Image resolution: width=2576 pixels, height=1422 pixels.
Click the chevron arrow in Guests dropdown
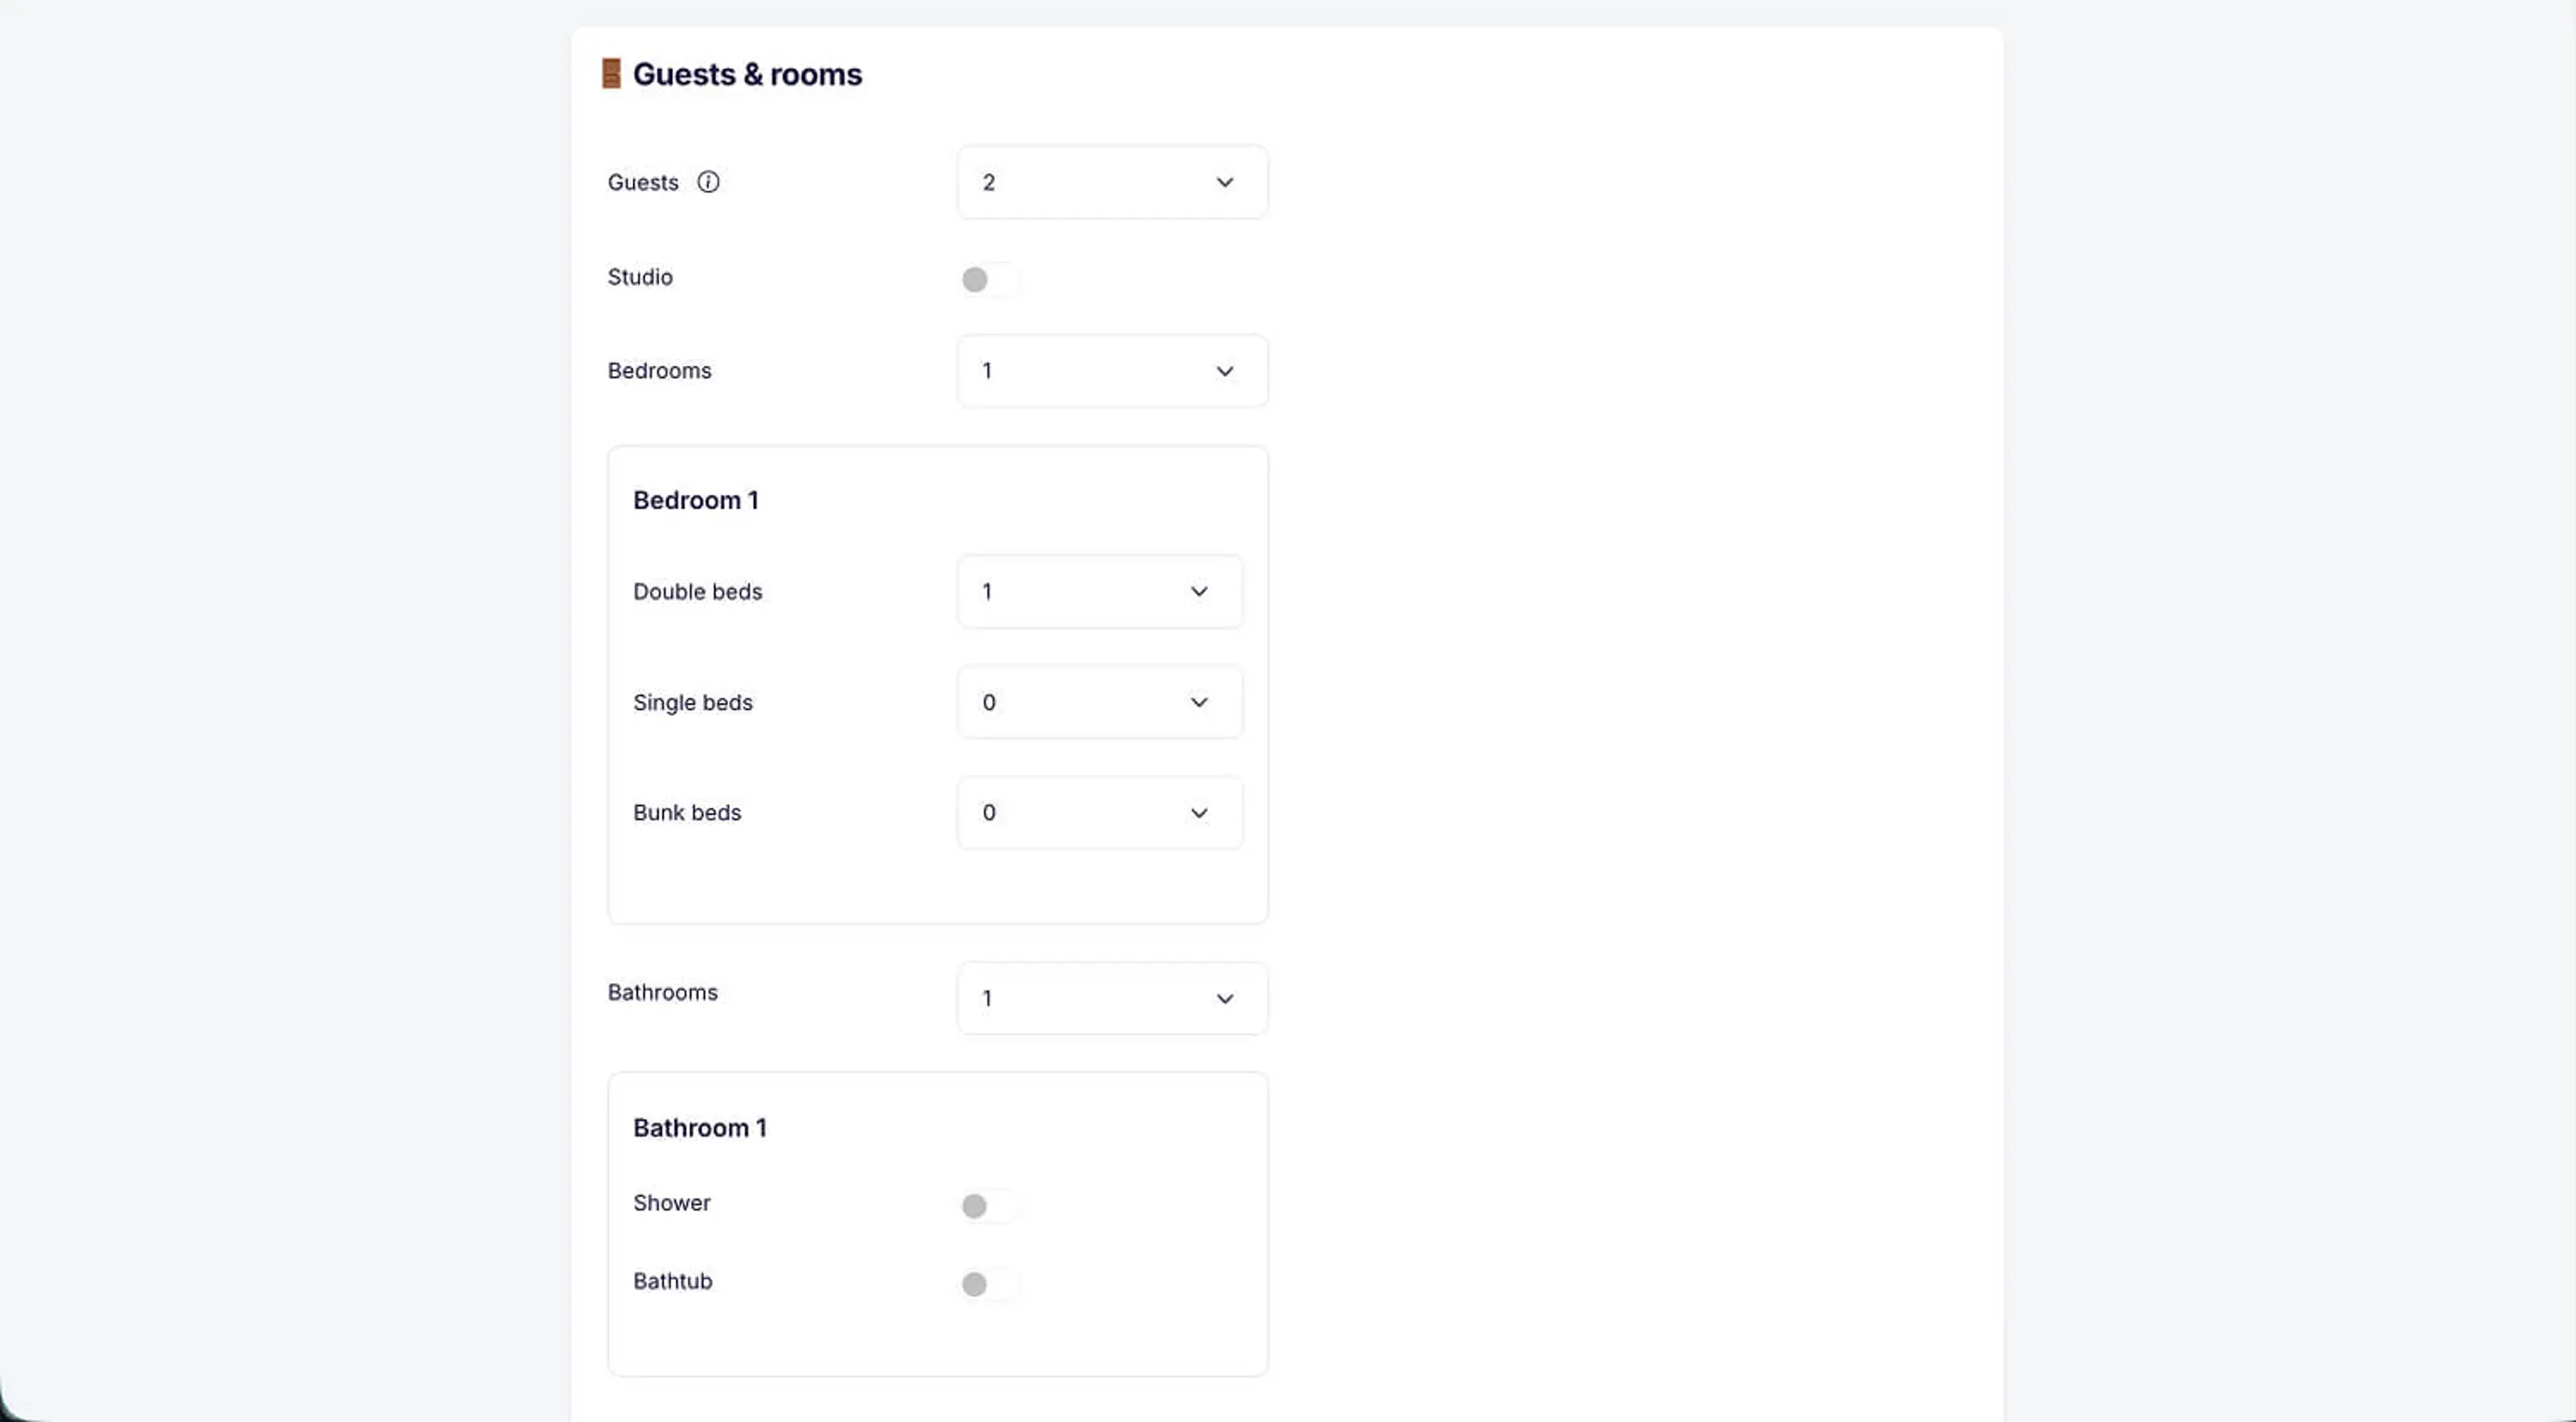1224,183
